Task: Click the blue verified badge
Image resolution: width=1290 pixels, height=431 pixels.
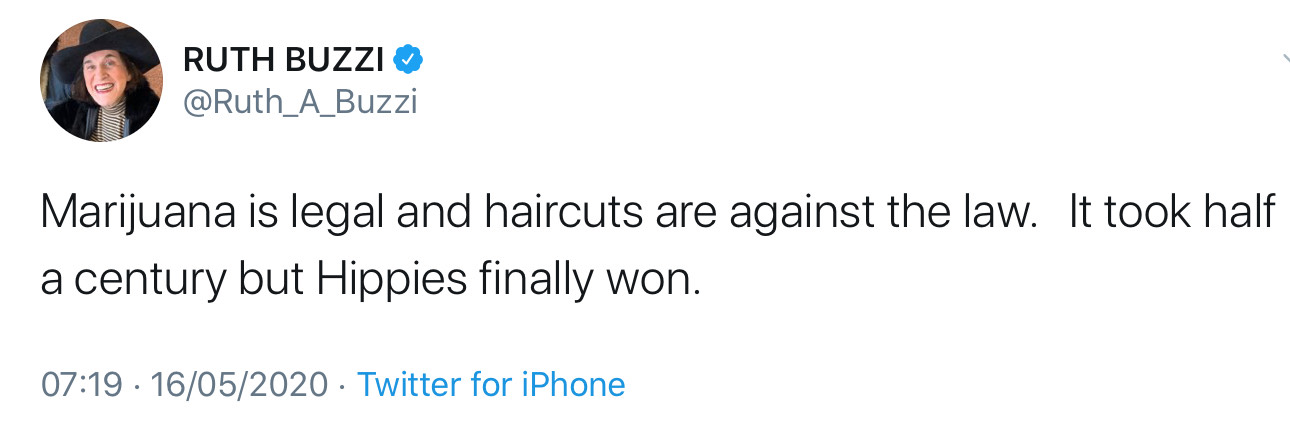Action: pyautogui.click(x=409, y=60)
